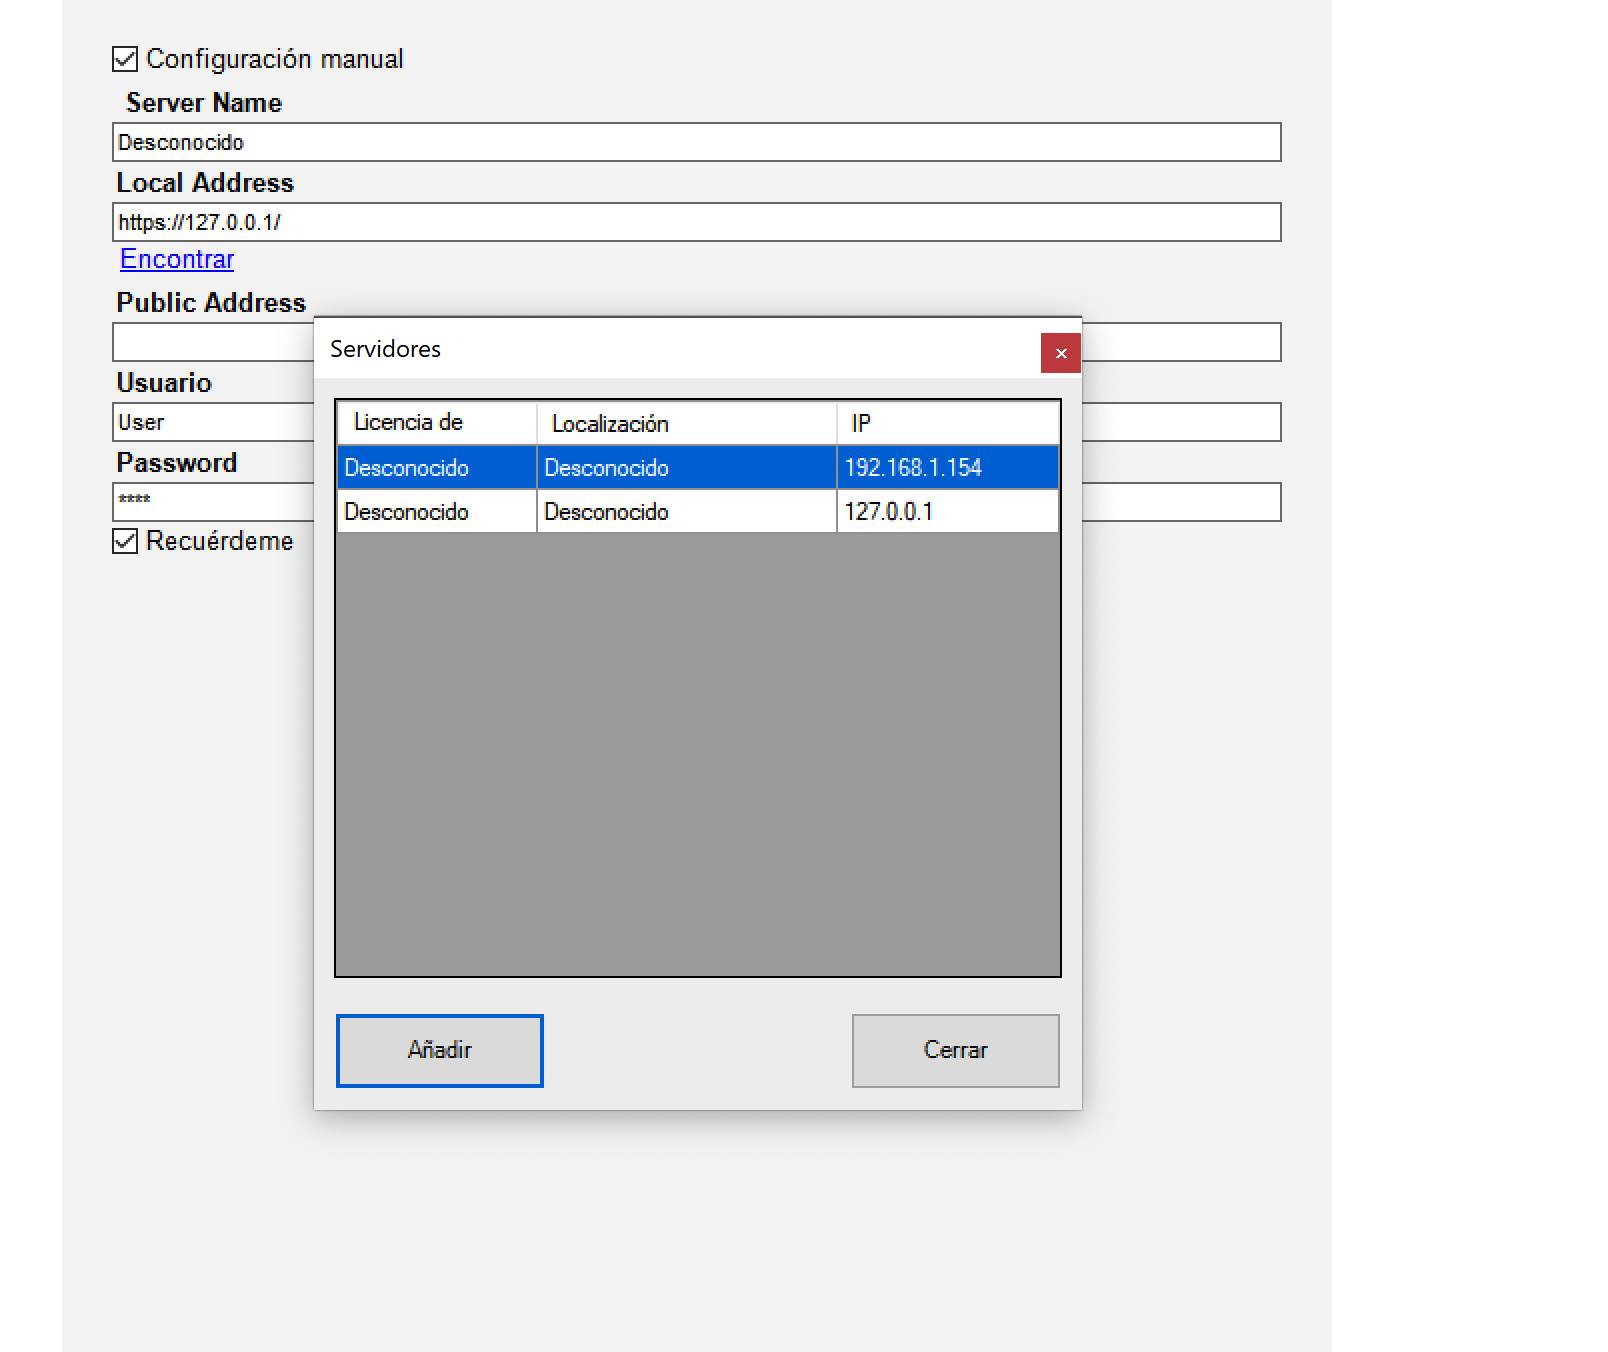Select the server row with IP 127.0.0.1

tap(947, 512)
